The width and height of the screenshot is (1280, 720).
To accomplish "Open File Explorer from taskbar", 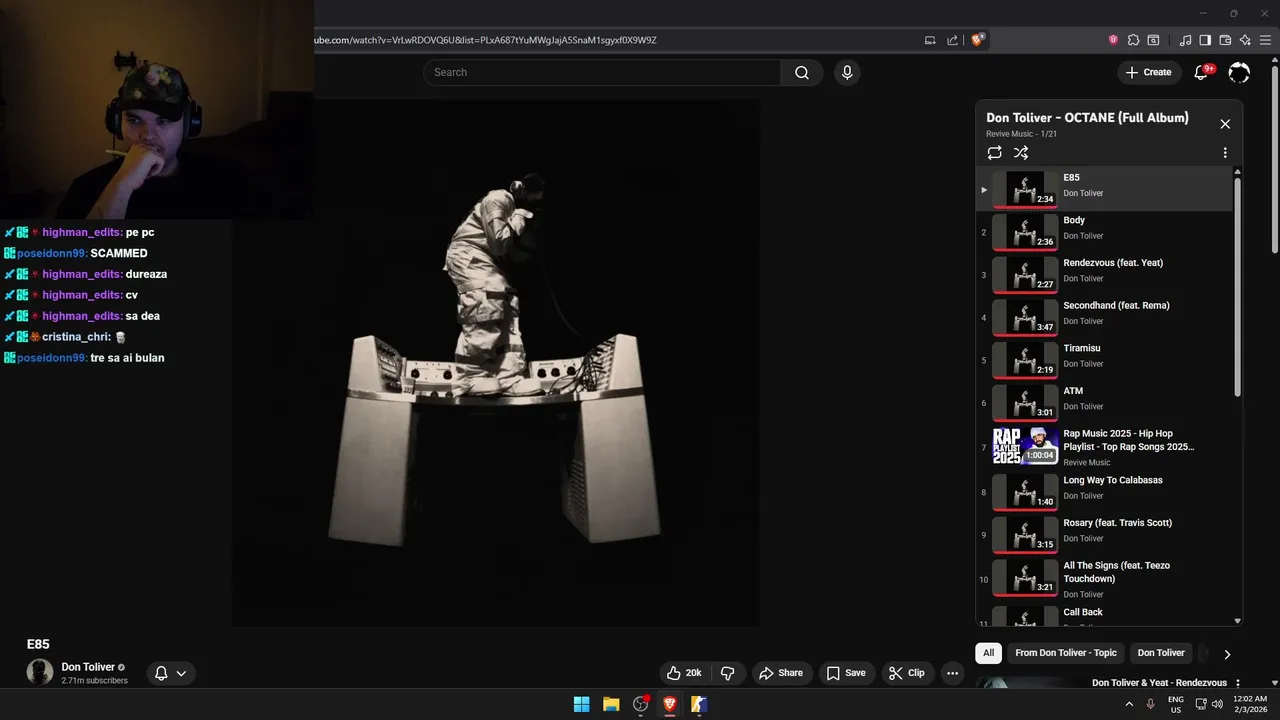I will [x=611, y=704].
